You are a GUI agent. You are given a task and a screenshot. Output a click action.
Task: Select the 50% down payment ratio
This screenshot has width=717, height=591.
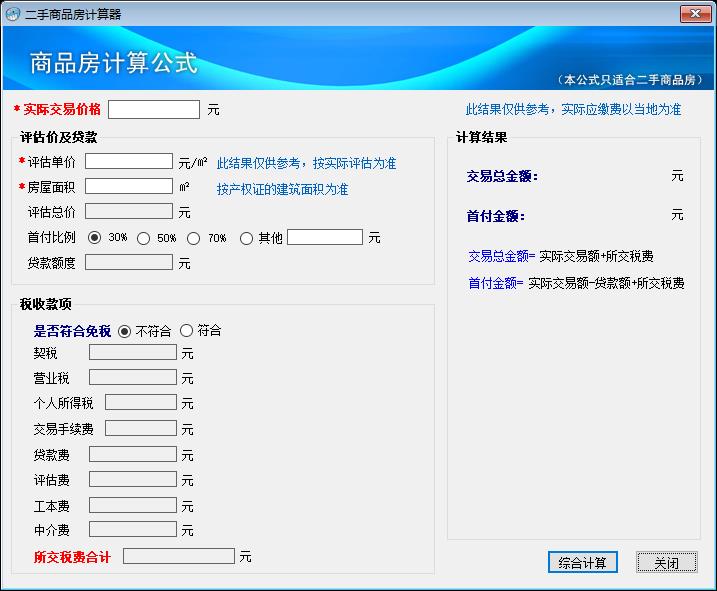[x=144, y=238]
